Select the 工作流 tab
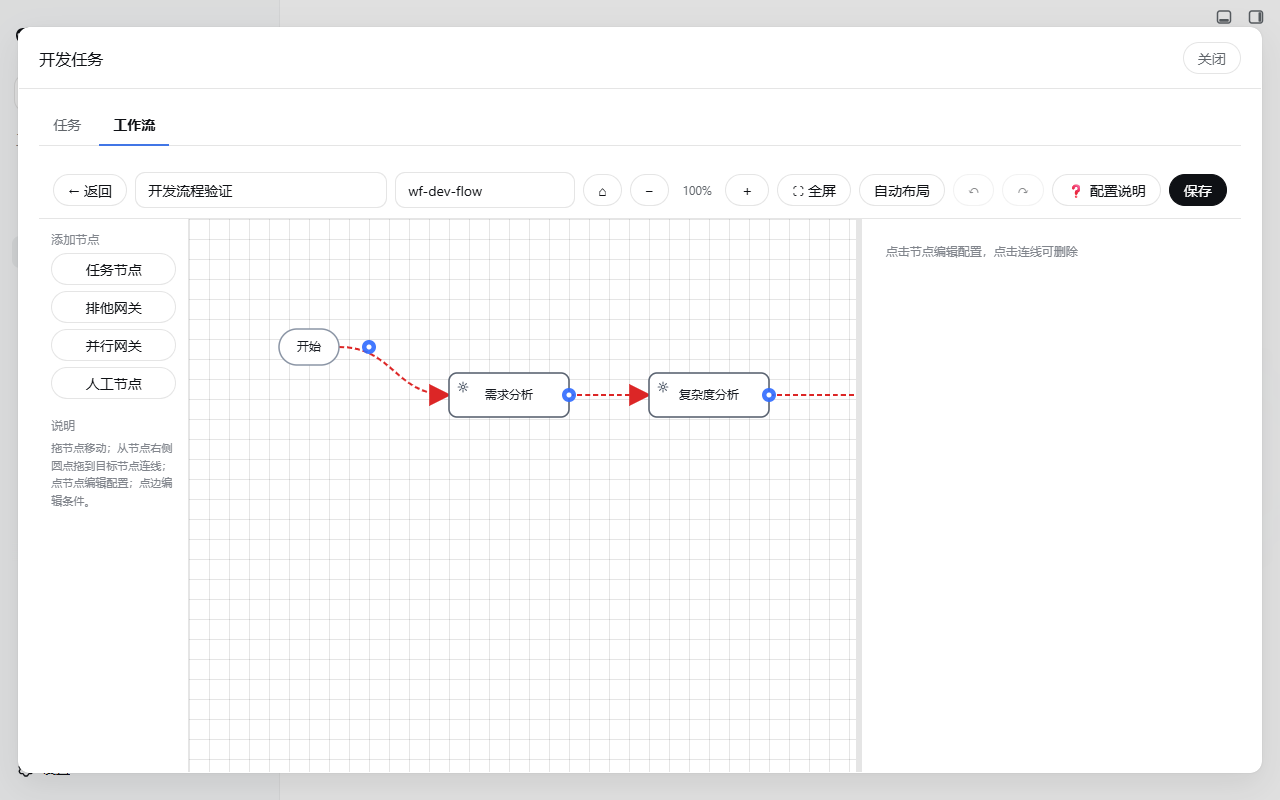The height and width of the screenshot is (800, 1280). 134,125
